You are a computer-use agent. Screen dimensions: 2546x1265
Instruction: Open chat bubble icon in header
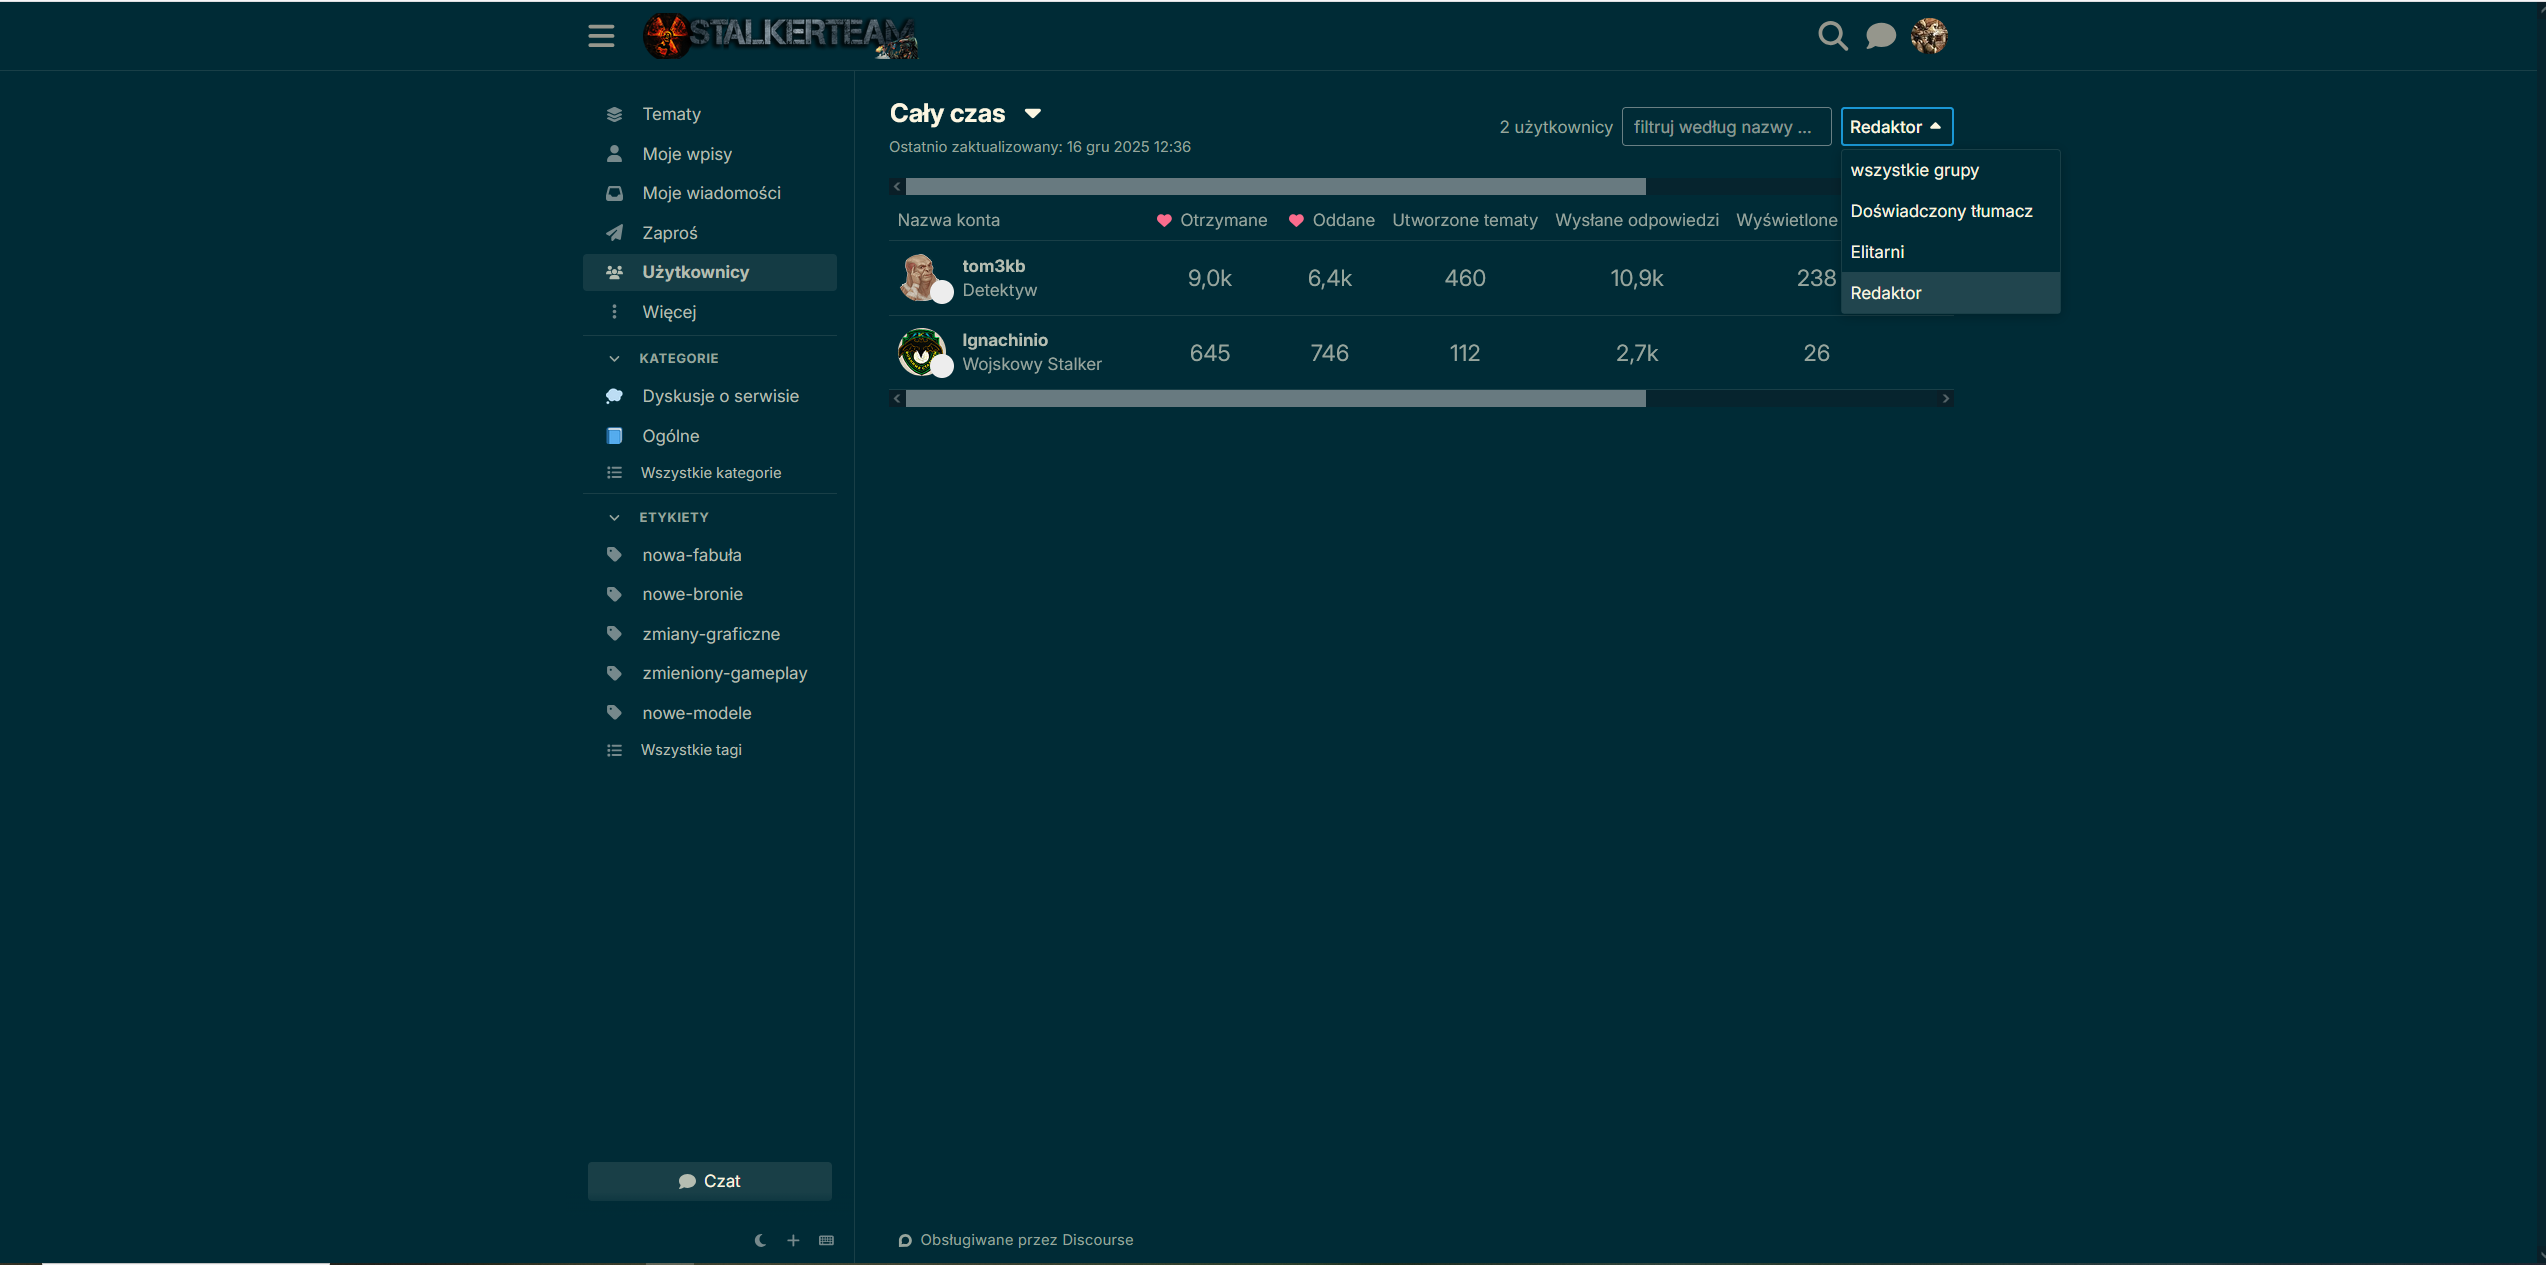tap(1880, 36)
